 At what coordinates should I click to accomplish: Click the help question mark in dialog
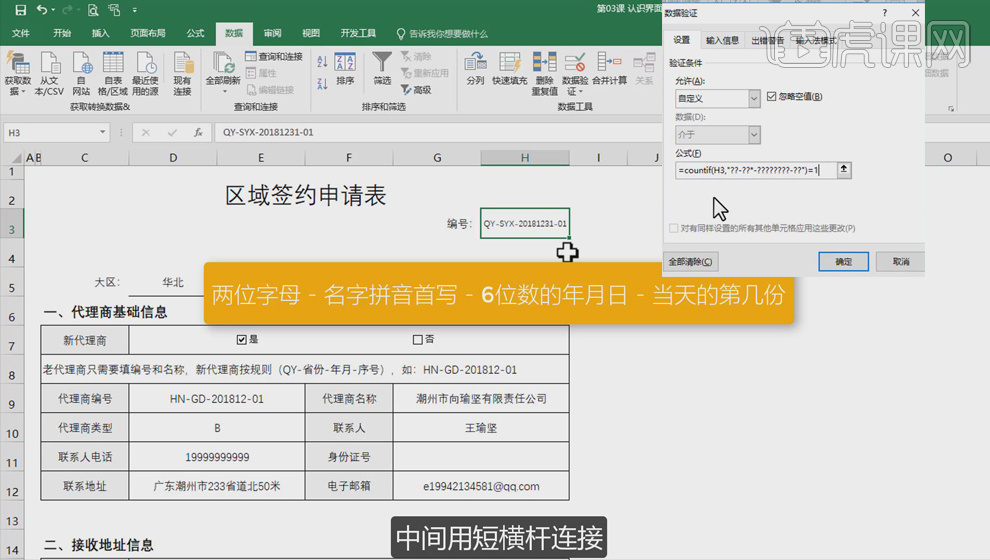(x=884, y=13)
